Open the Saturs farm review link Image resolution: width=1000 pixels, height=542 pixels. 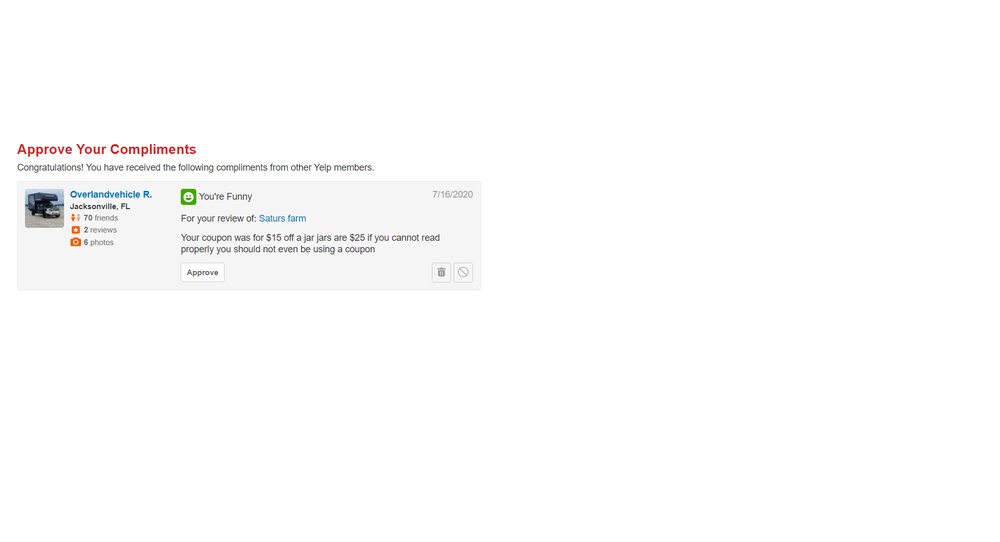click(x=282, y=218)
